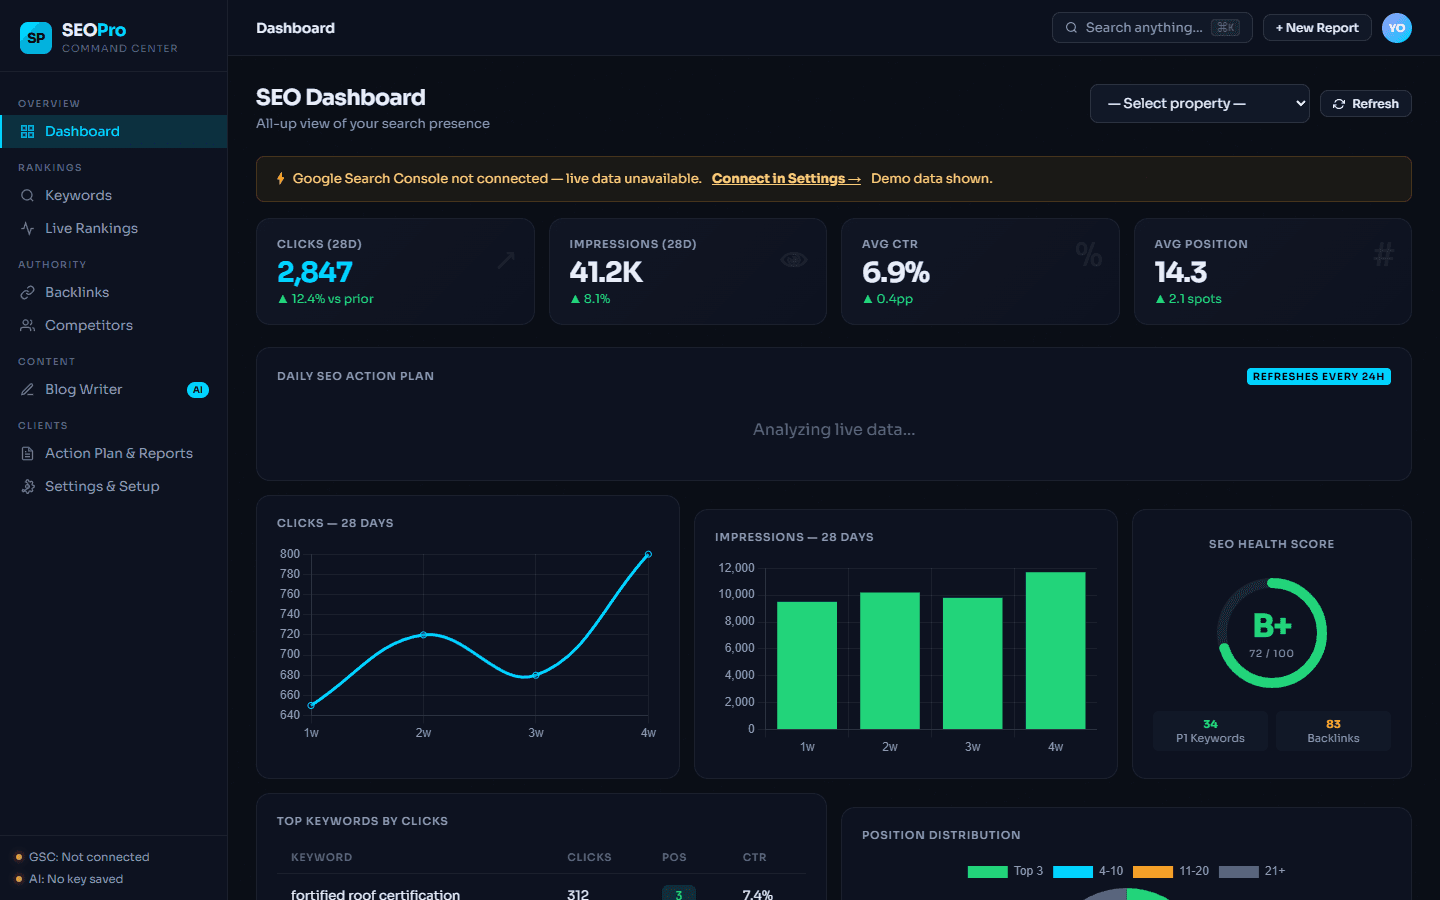Click the hash icon on Avg Position card
Viewport: 1440px width, 900px height.
1383,255
